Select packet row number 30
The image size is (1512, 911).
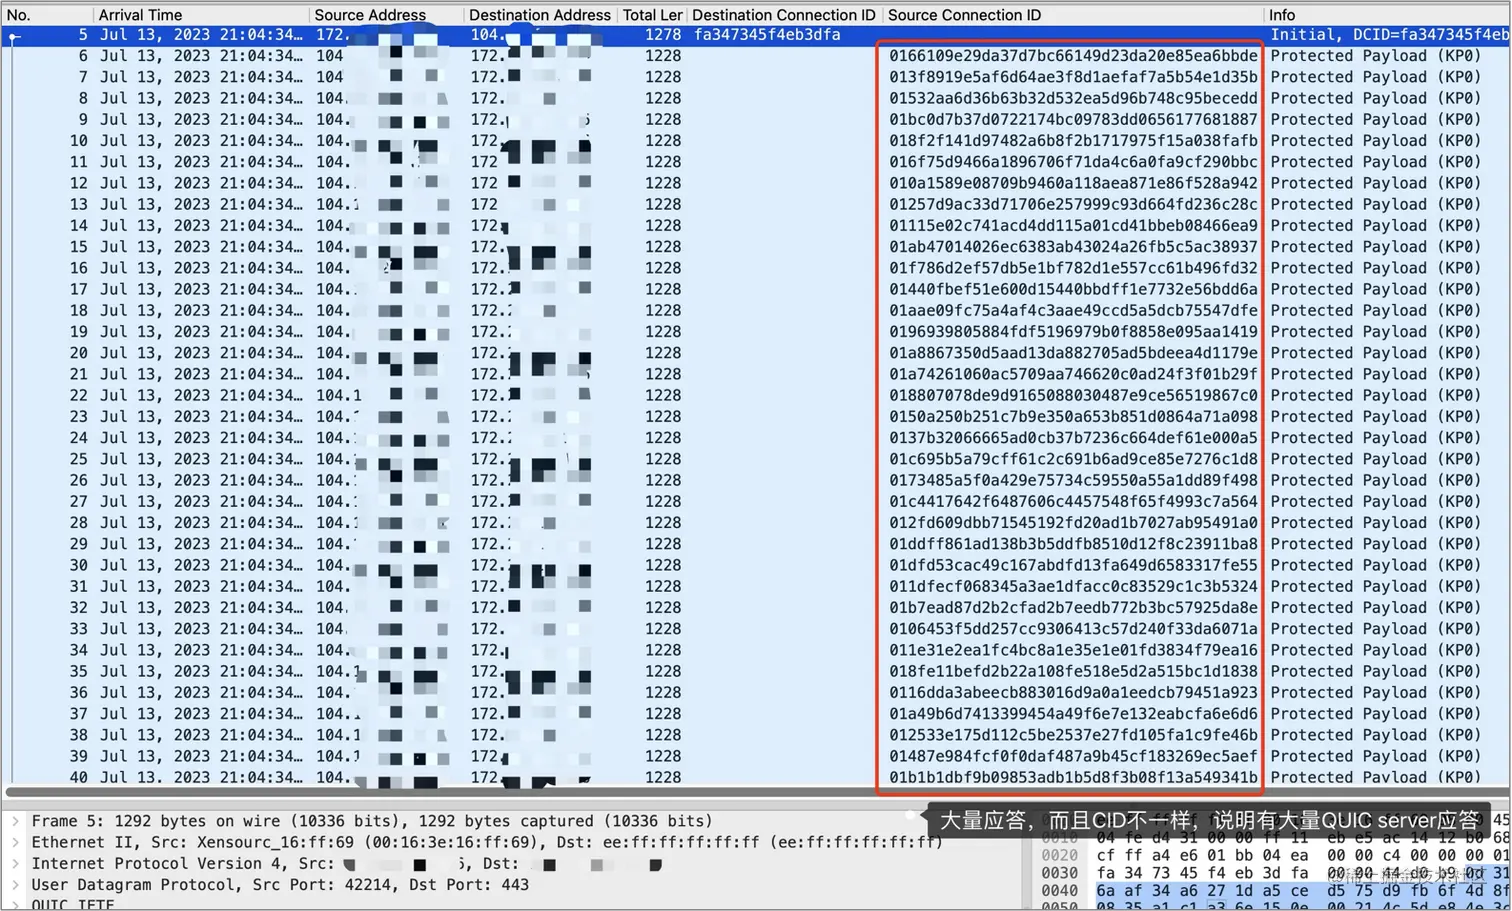756,565
